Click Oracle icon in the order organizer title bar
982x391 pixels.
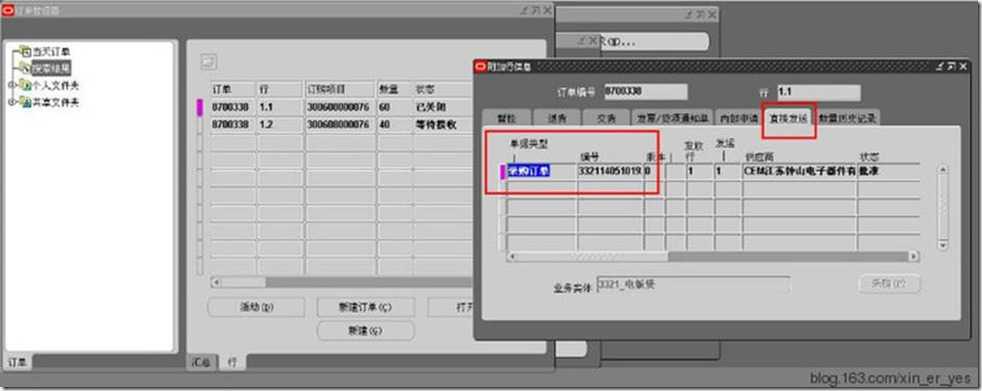[9, 9]
